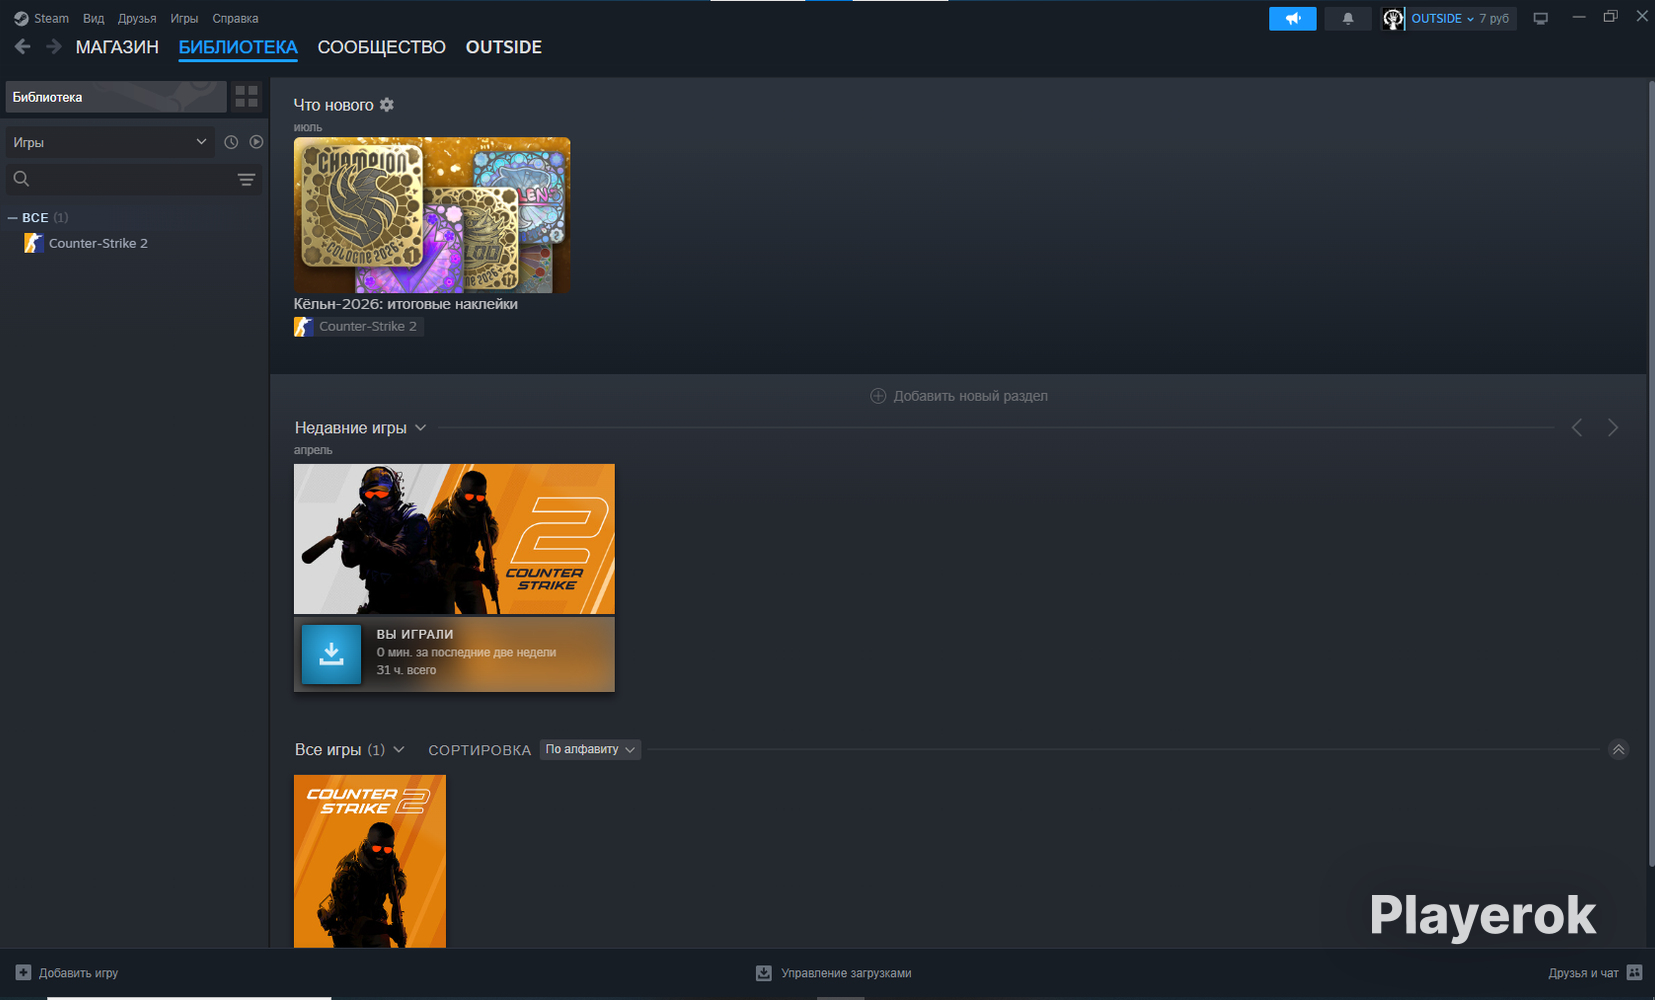Open the Справка menu

pyautogui.click(x=235, y=18)
